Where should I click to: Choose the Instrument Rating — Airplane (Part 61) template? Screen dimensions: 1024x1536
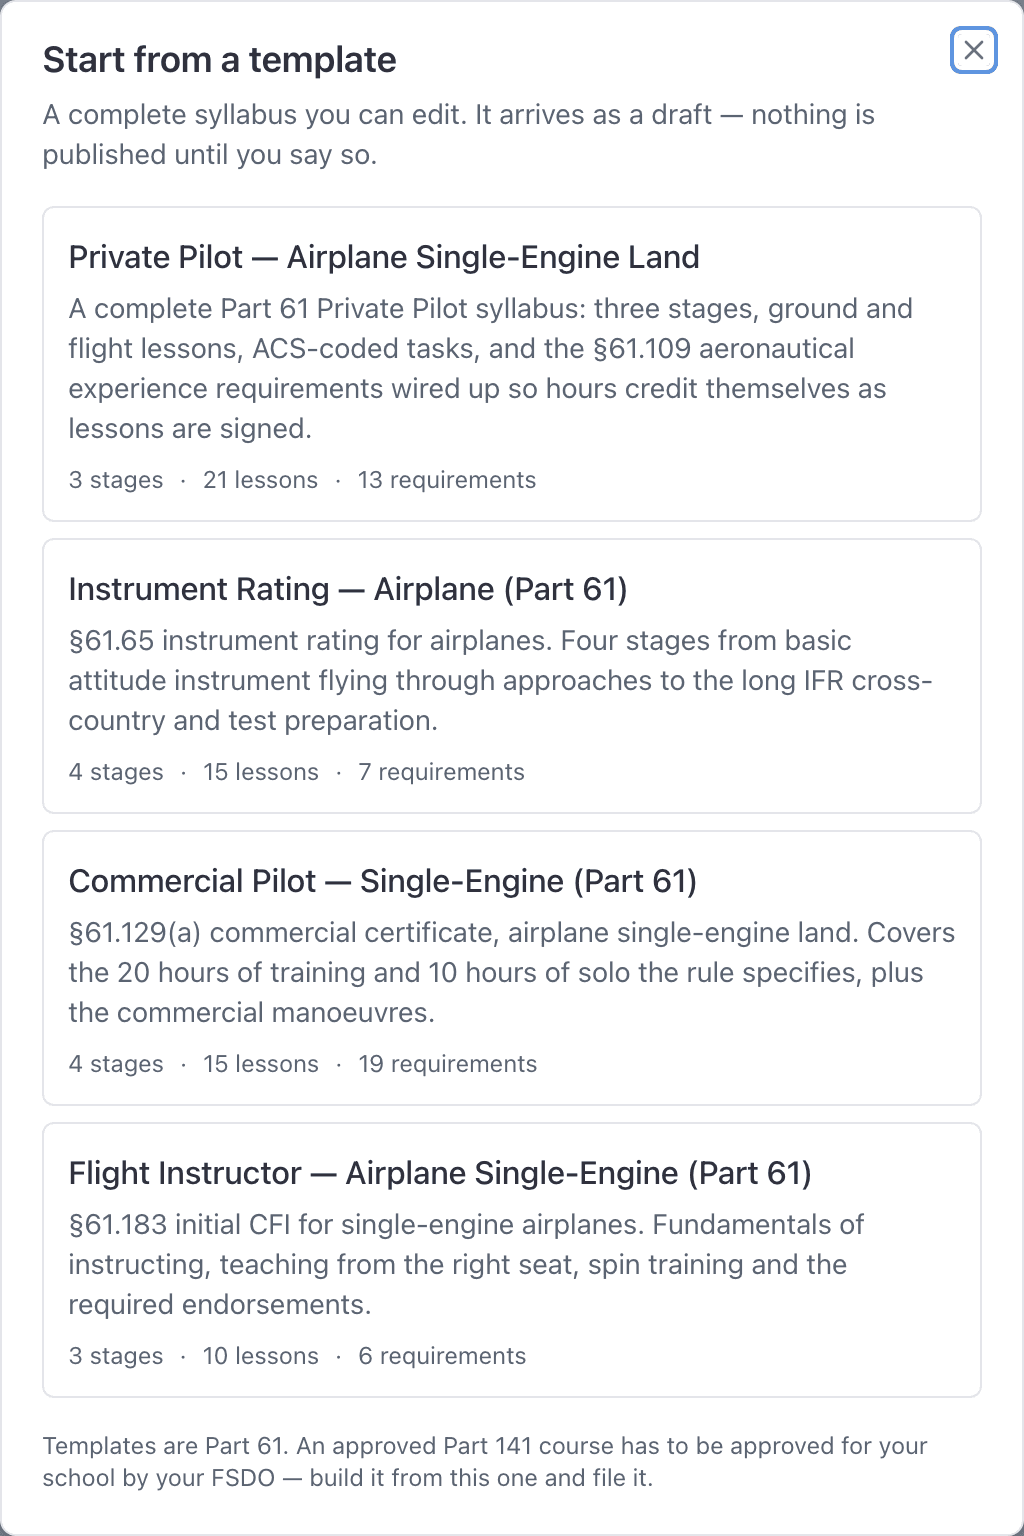[512, 676]
